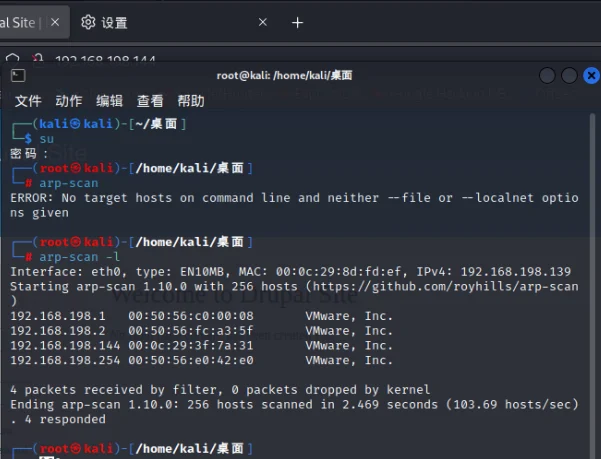Click the '4 packets received by filter' line
This screenshot has width=601, height=459.
pyautogui.click(x=220, y=390)
